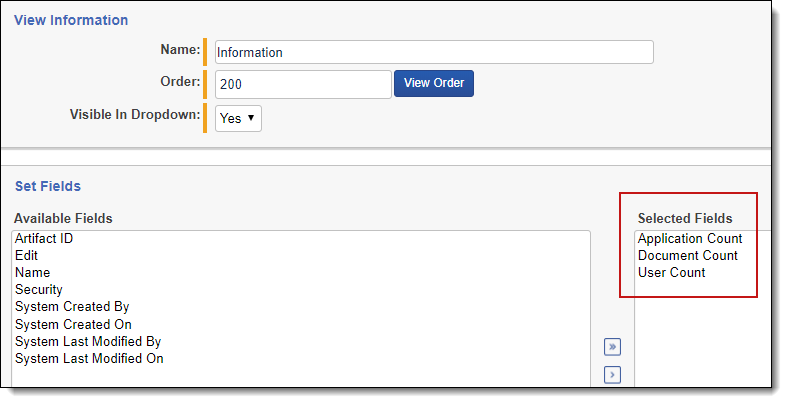Select Application Count in Selected Fields

coord(690,238)
